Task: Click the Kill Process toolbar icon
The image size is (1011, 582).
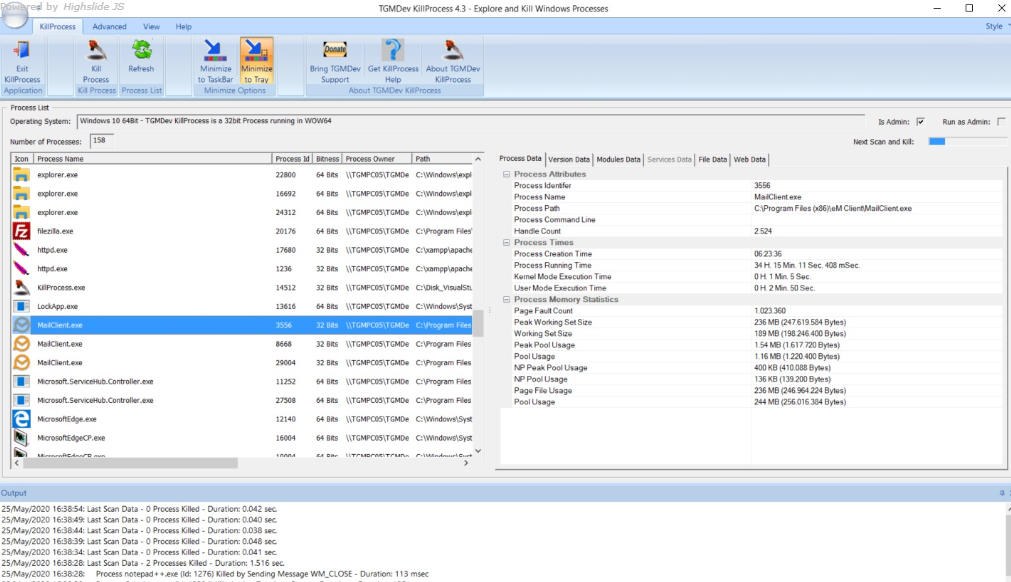Action: coord(96,50)
